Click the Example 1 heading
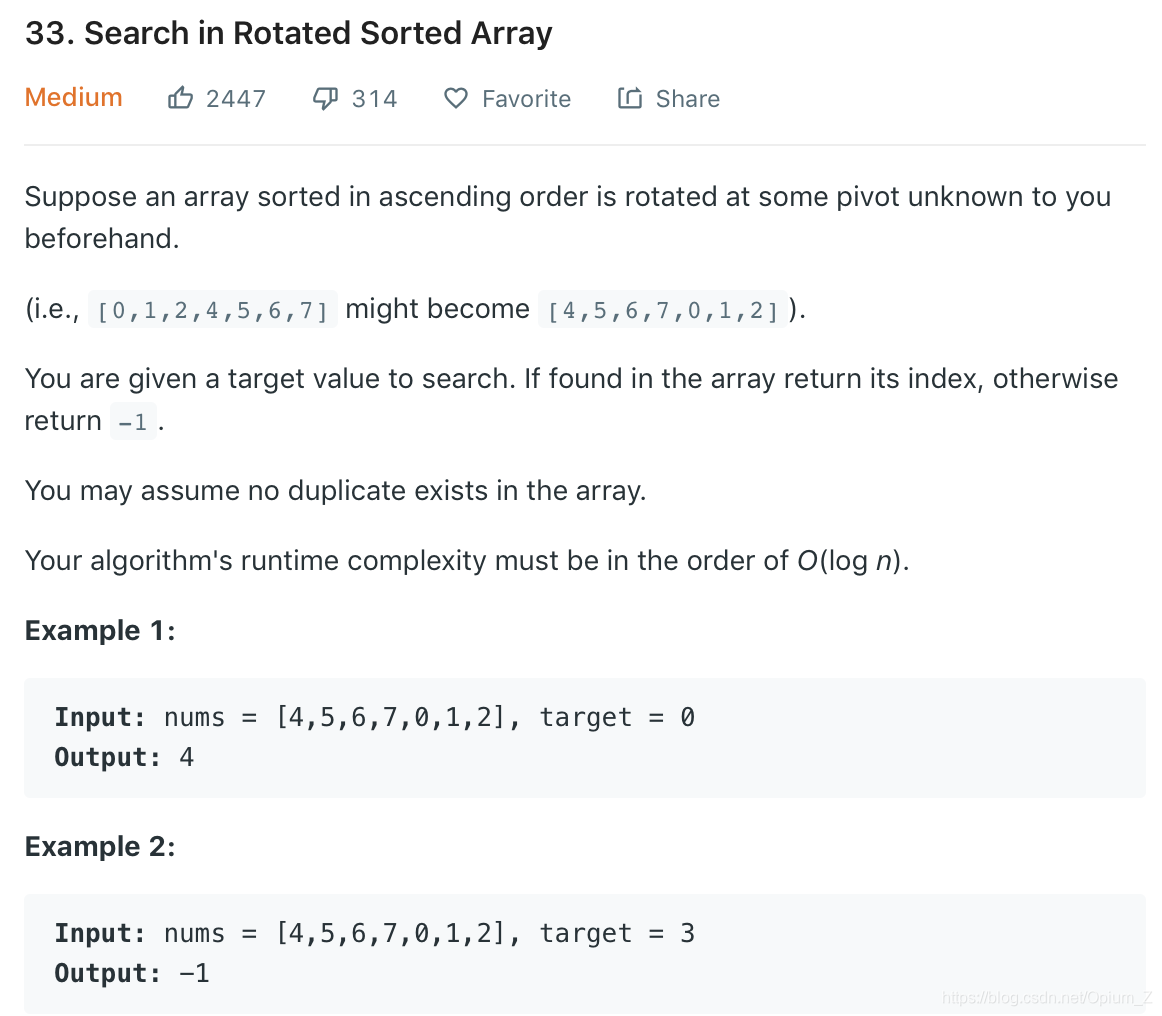 (x=100, y=631)
